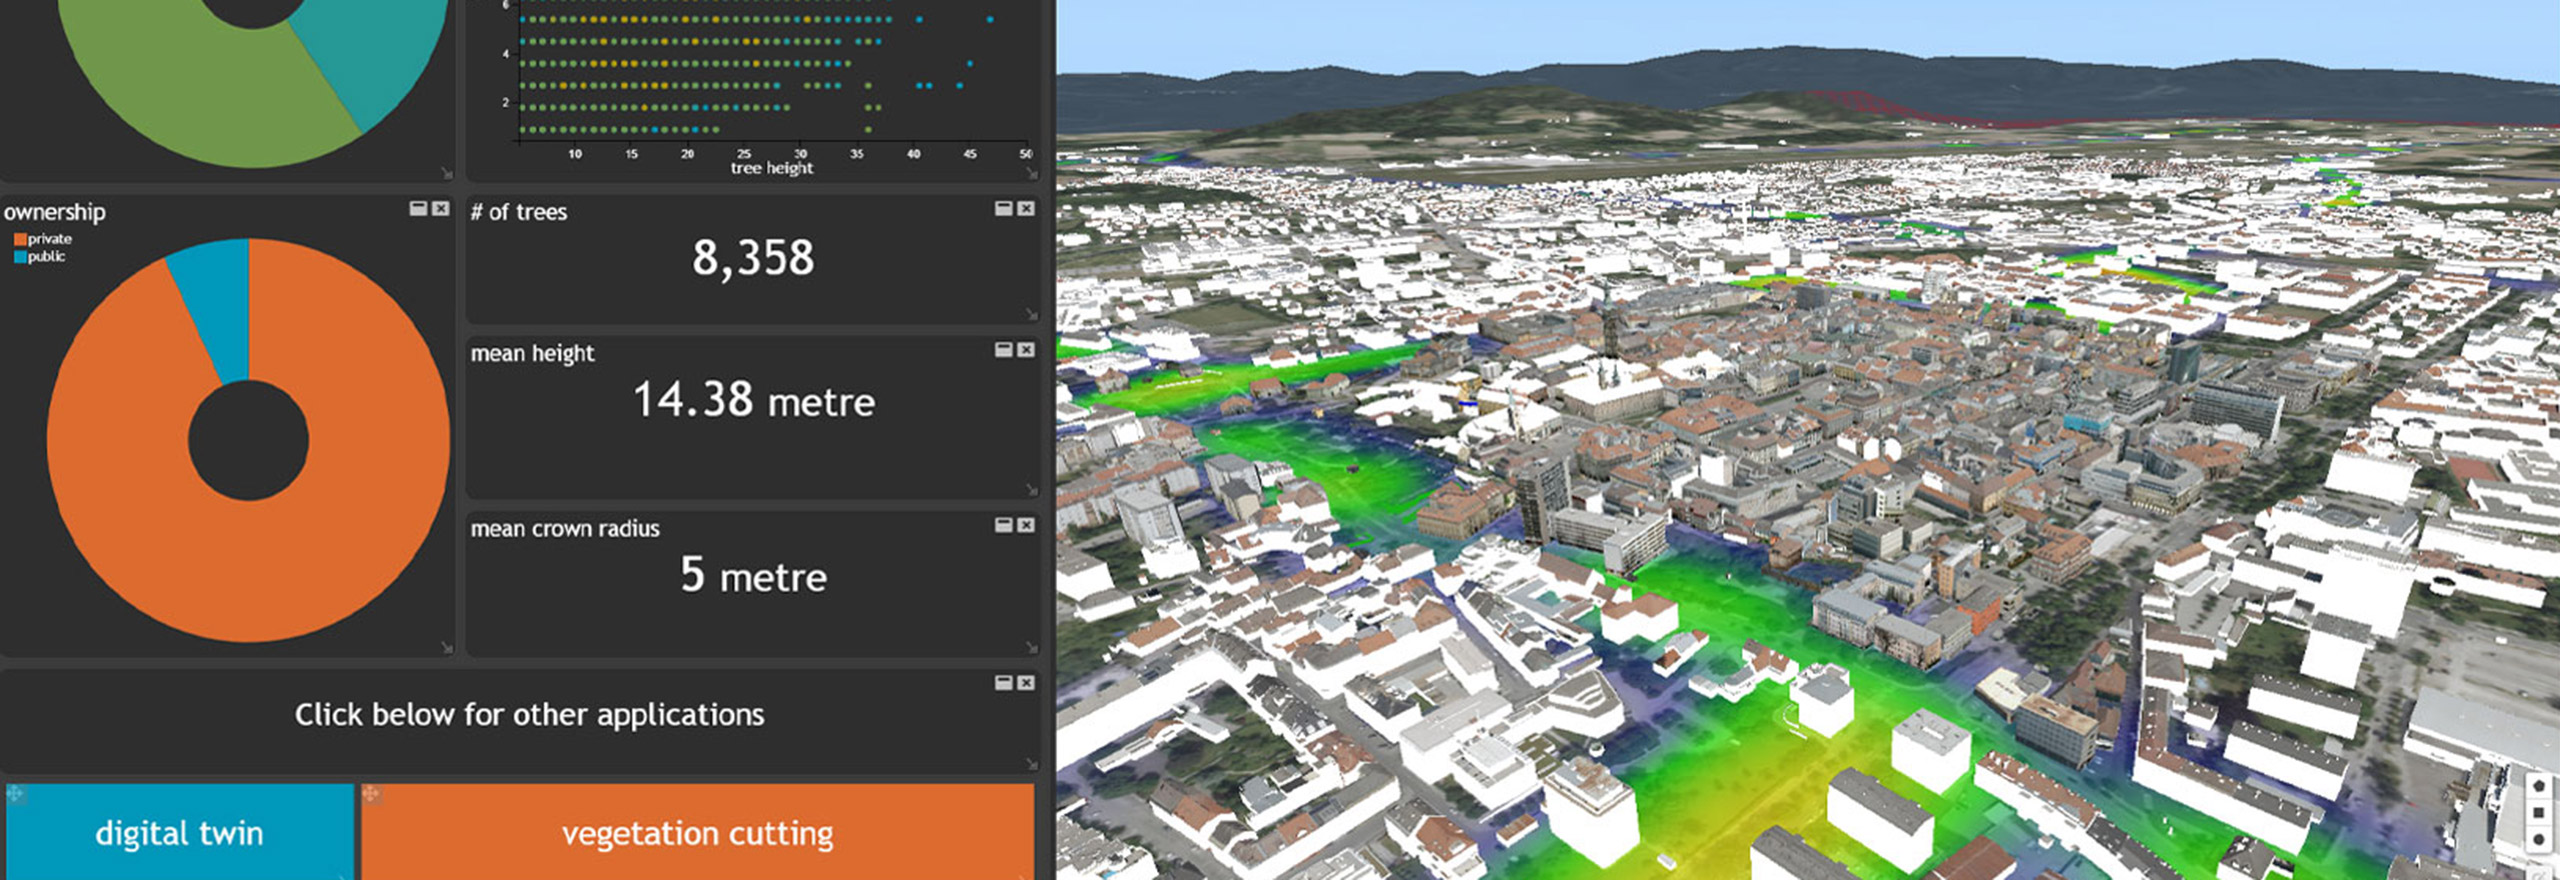
Task: Click the '# of trees' panel title
Action: [x=519, y=212]
